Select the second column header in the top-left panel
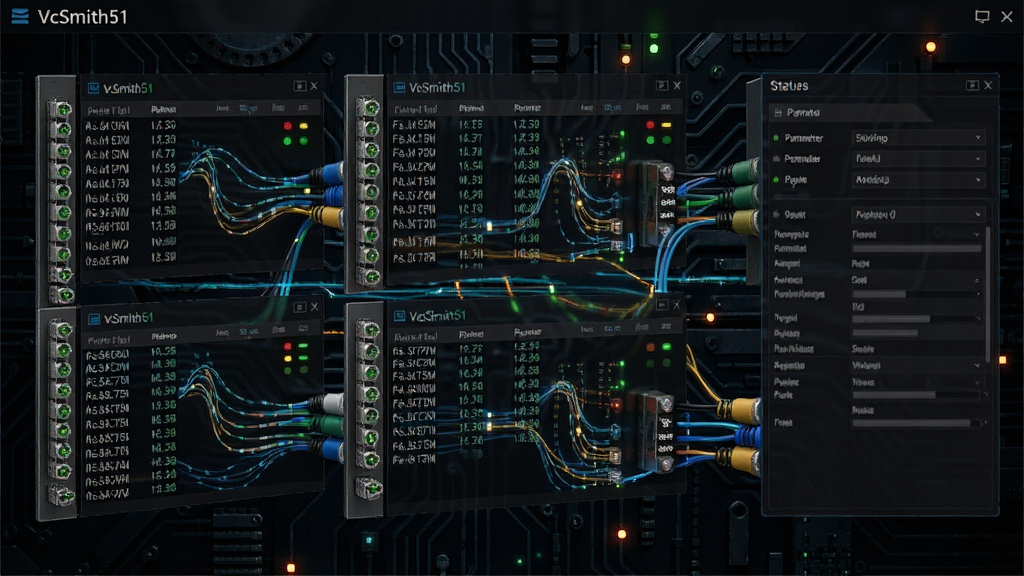The image size is (1024, 576). point(163,110)
